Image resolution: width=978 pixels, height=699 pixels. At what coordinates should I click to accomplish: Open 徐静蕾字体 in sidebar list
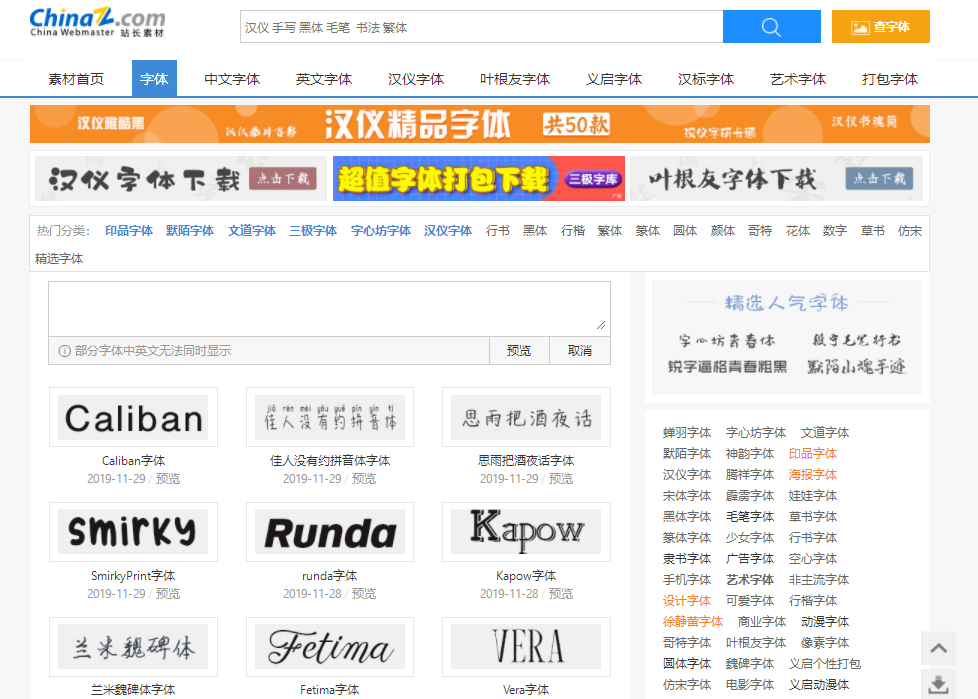tap(693, 622)
